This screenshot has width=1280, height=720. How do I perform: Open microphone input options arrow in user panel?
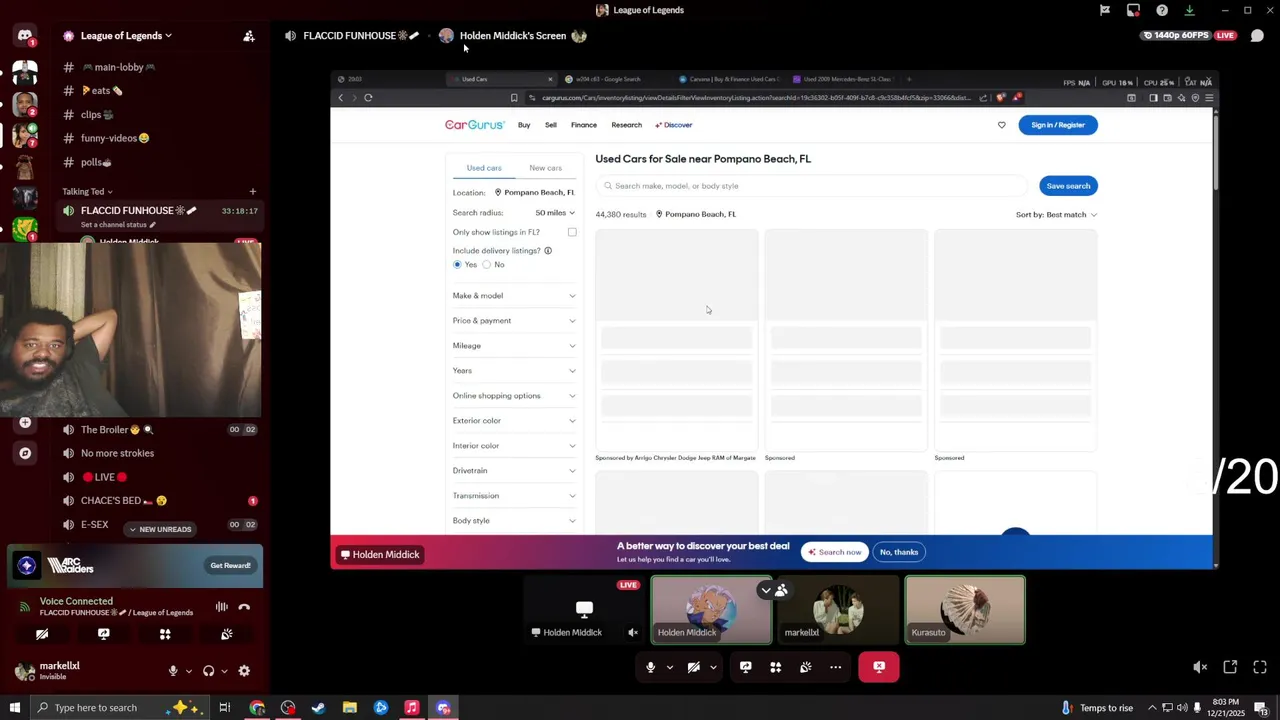187,671
